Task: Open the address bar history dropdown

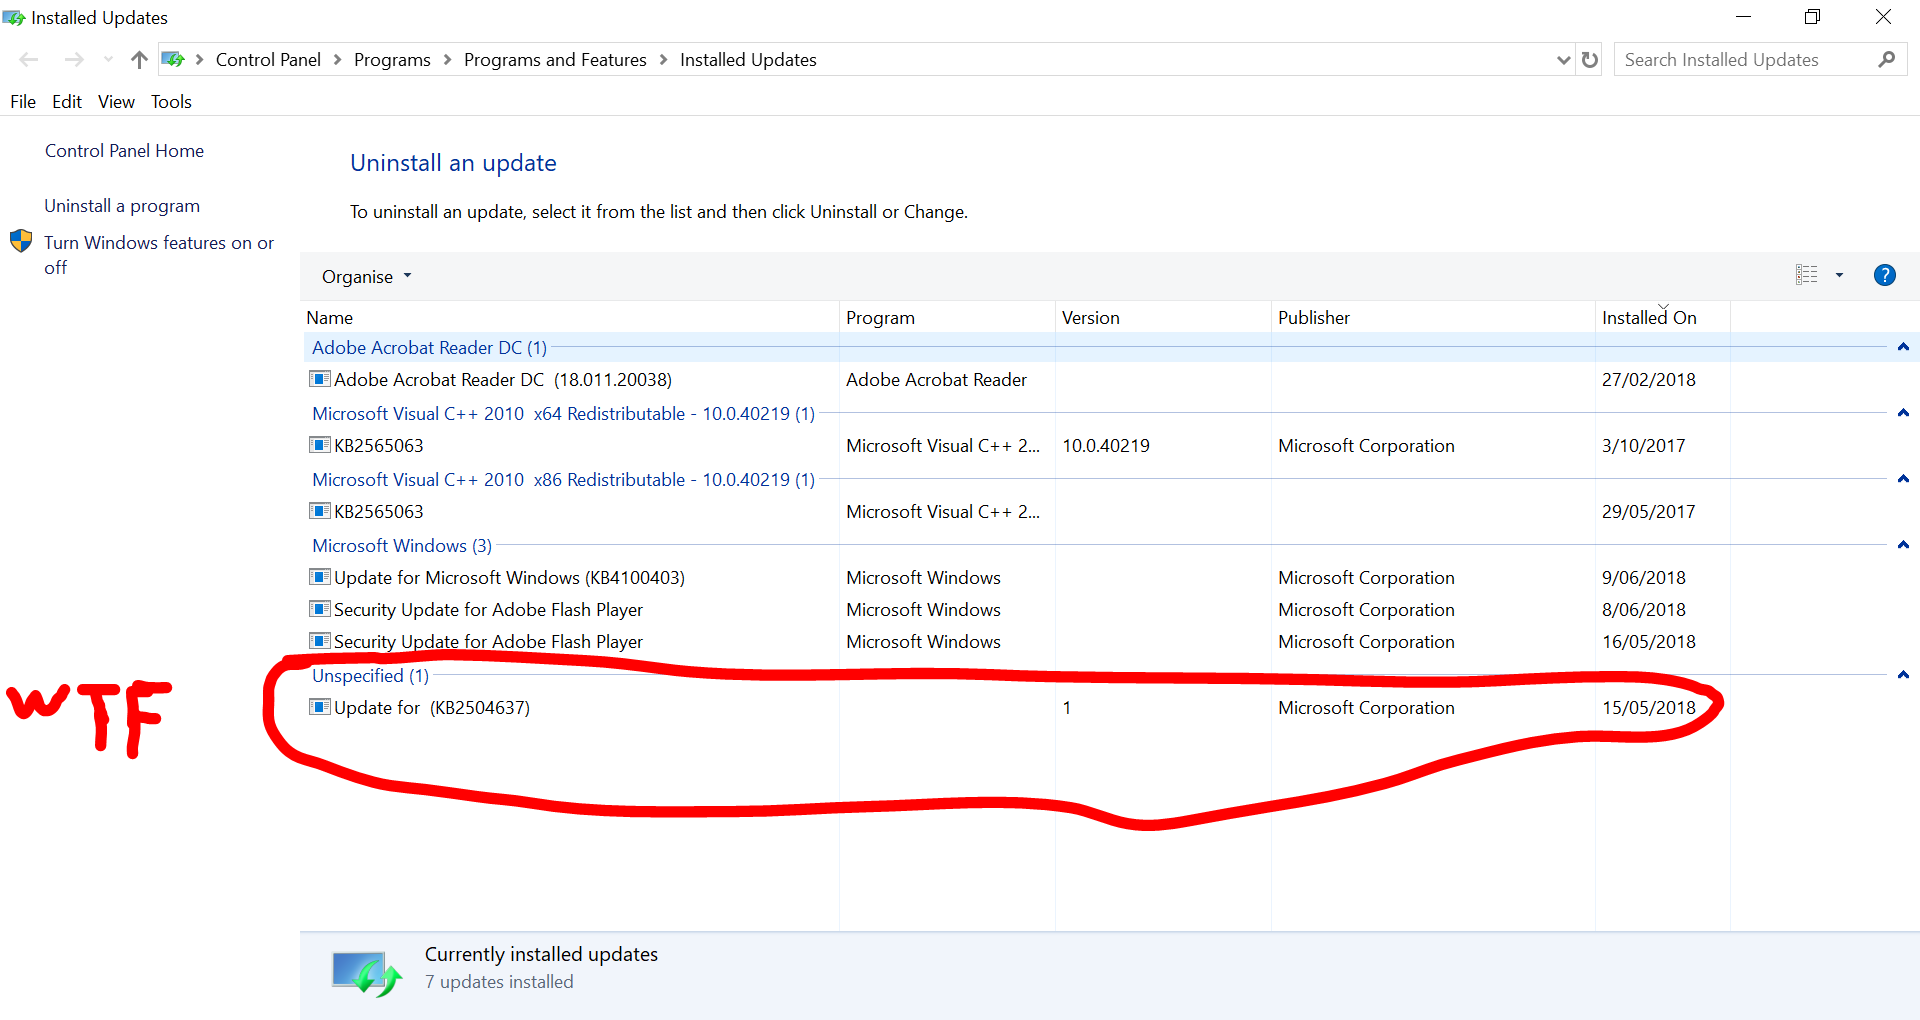Action: click(x=1563, y=60)
